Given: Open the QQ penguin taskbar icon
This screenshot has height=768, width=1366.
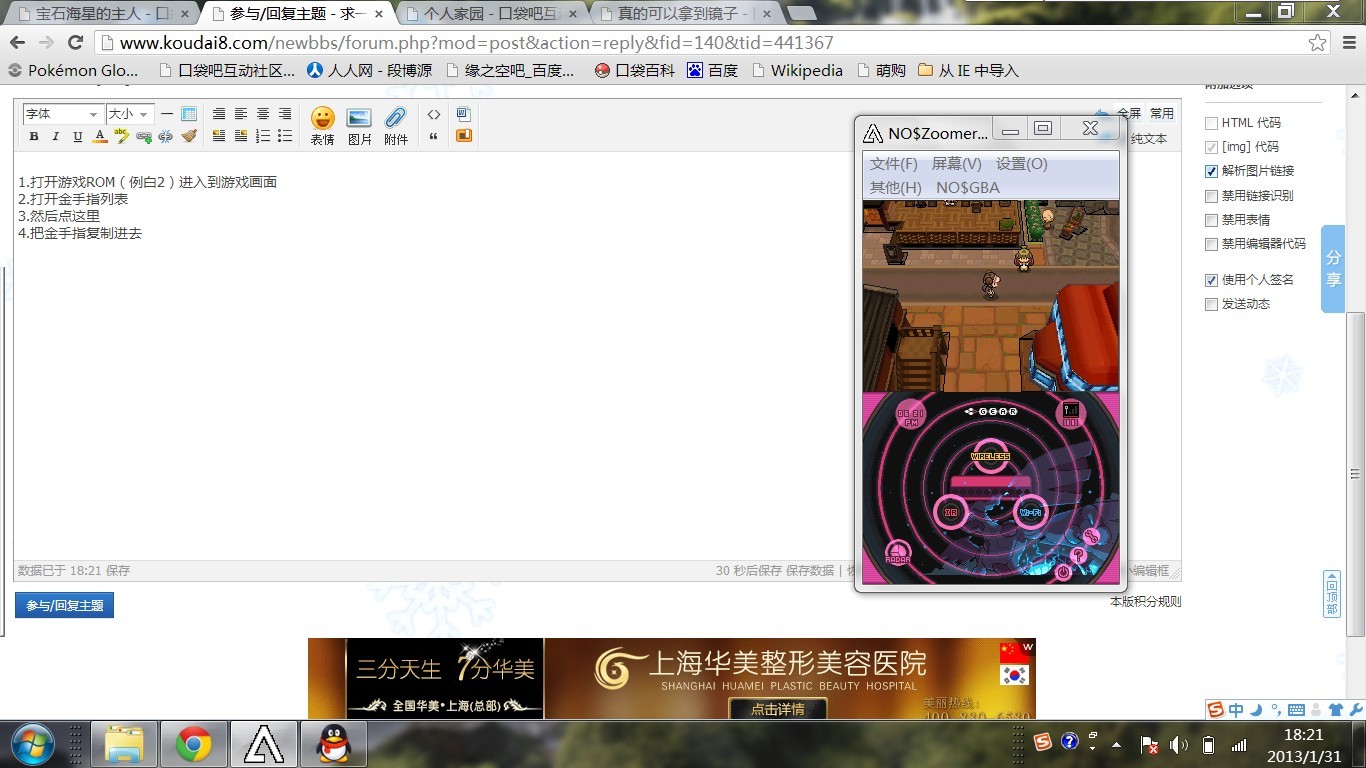Looking at the screenshot, I should (333, 744).
